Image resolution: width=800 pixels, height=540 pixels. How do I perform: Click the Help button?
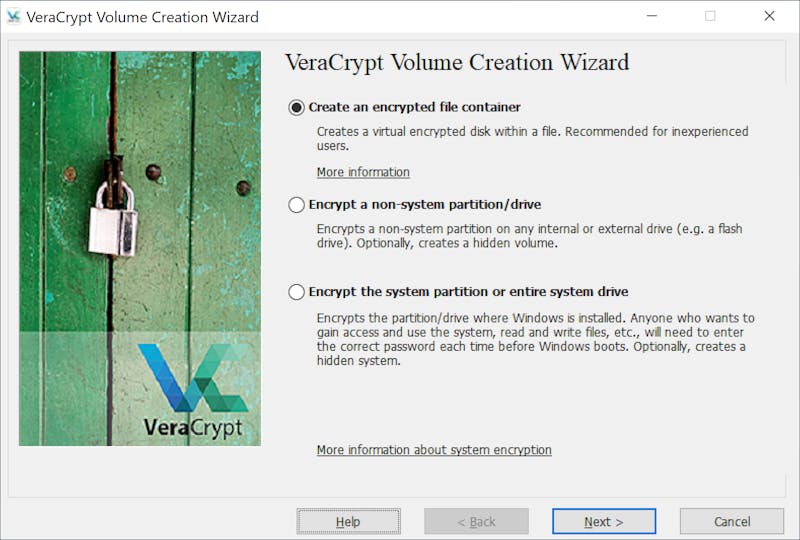coord(348,522)
